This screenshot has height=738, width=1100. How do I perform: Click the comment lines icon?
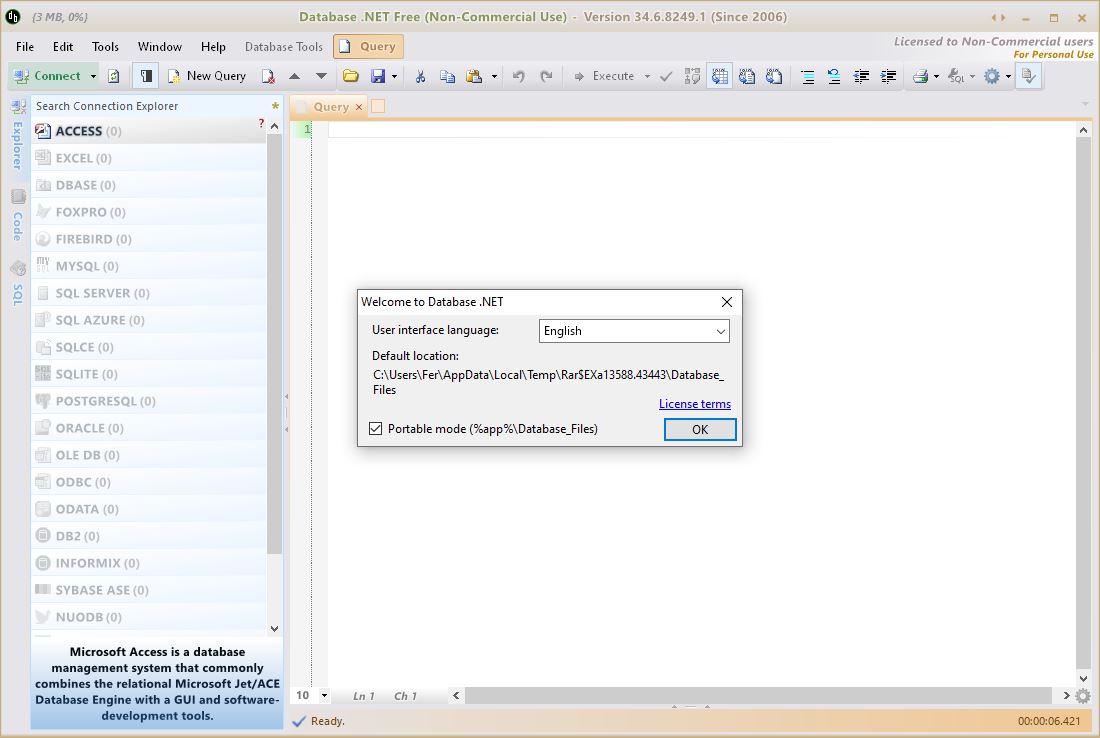(x=807, y=76)
